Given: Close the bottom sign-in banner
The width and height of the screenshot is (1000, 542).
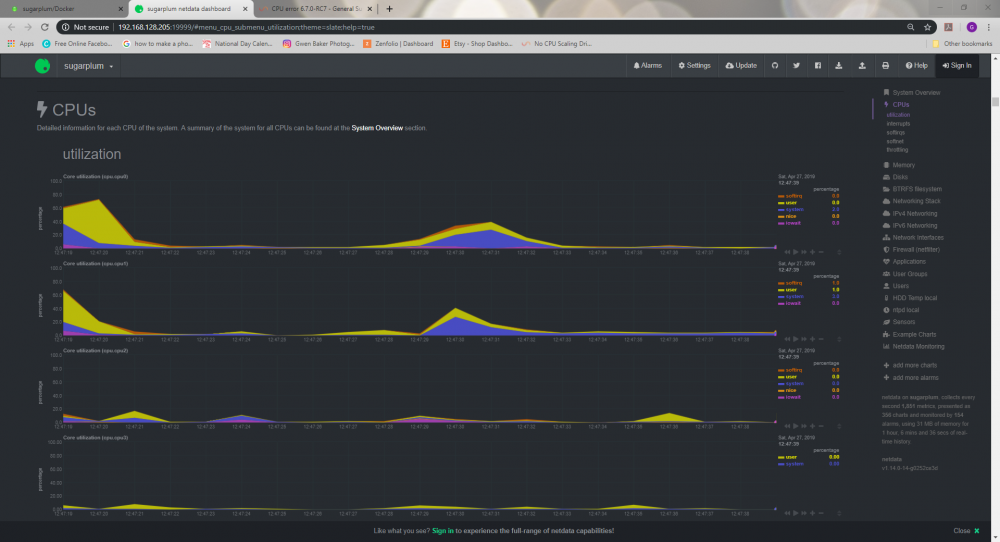Looking at the screenshot, I should (x=966, y=531).
